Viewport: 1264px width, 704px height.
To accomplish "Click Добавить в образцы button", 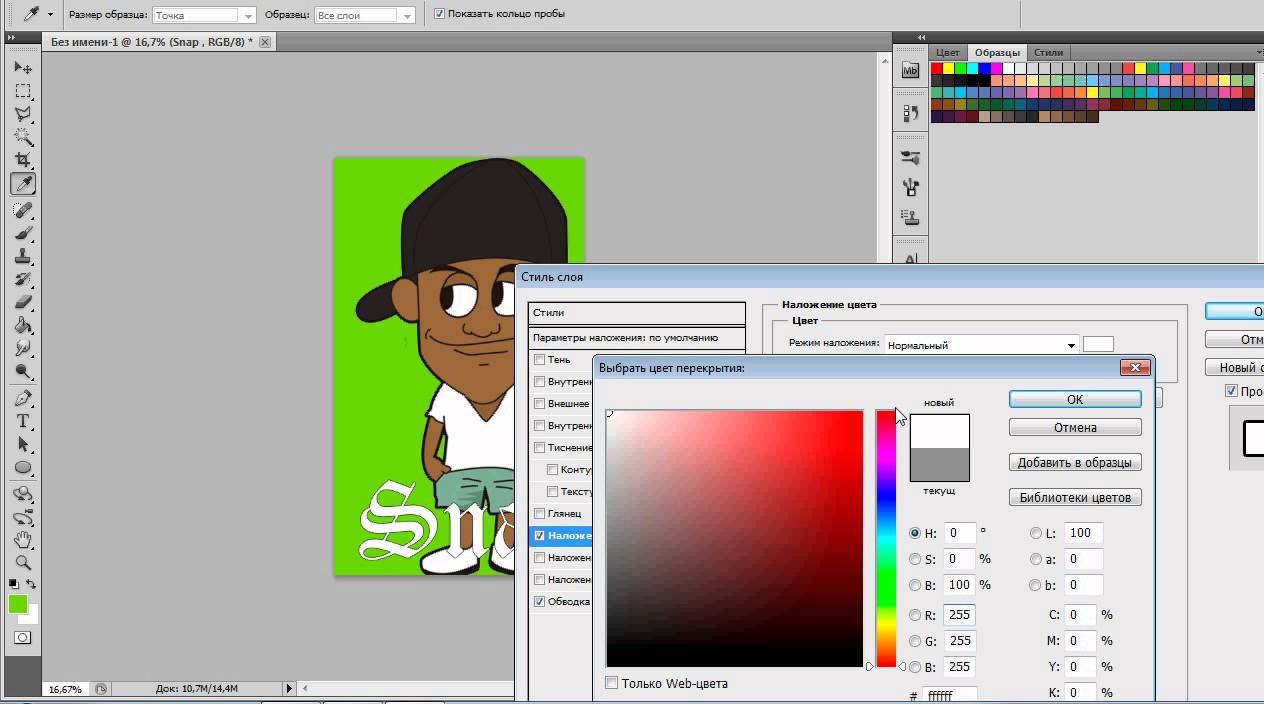I will click(x=1075, y=463).
